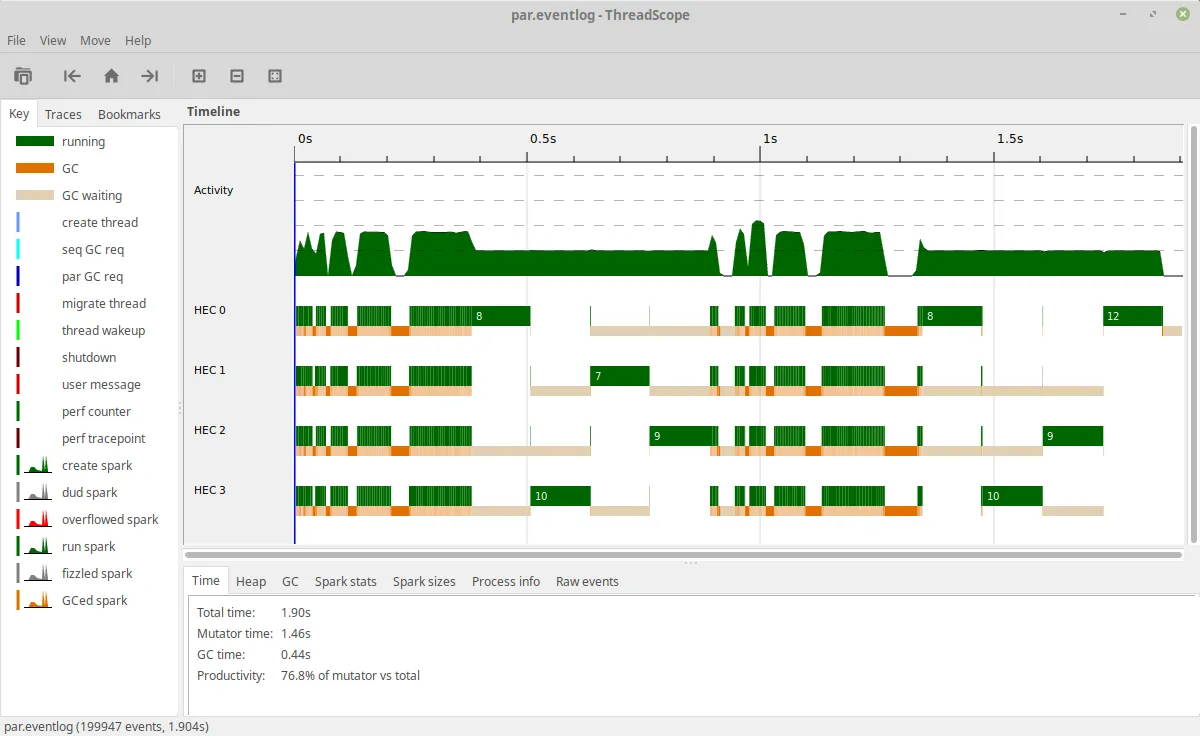Open the View menu
The image size is (1200, 736).
pos(53,40)
